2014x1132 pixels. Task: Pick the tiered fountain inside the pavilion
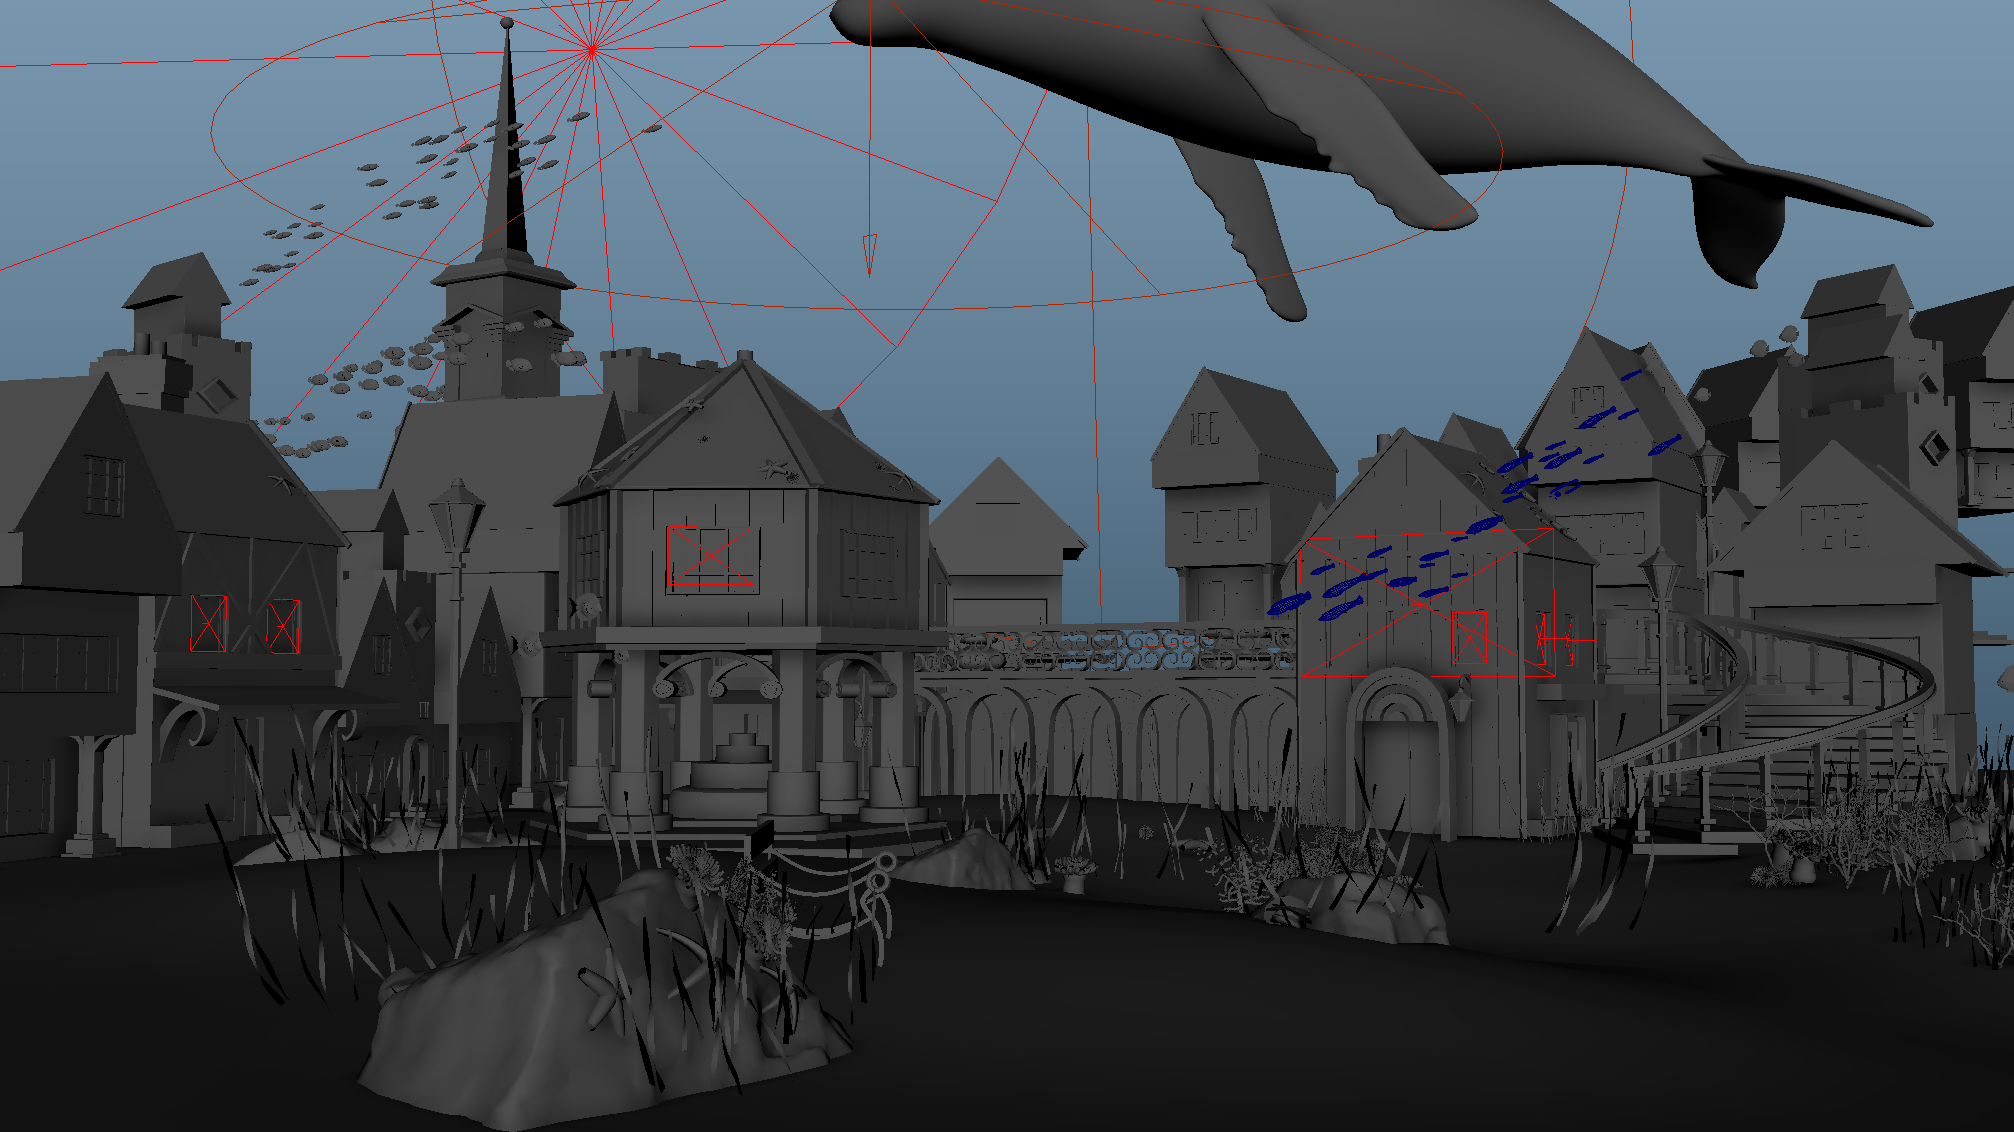tap(740, 775)
